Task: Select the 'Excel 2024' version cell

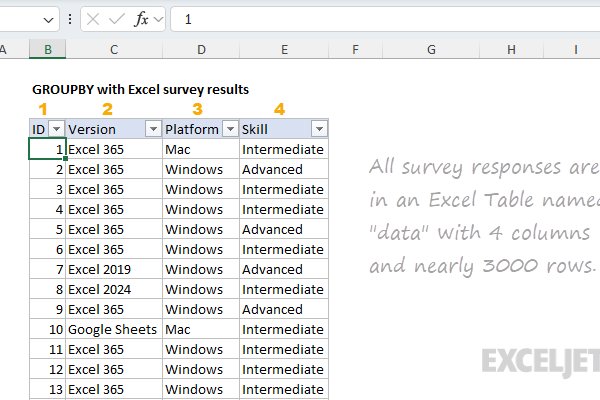Action: [114, 289]
